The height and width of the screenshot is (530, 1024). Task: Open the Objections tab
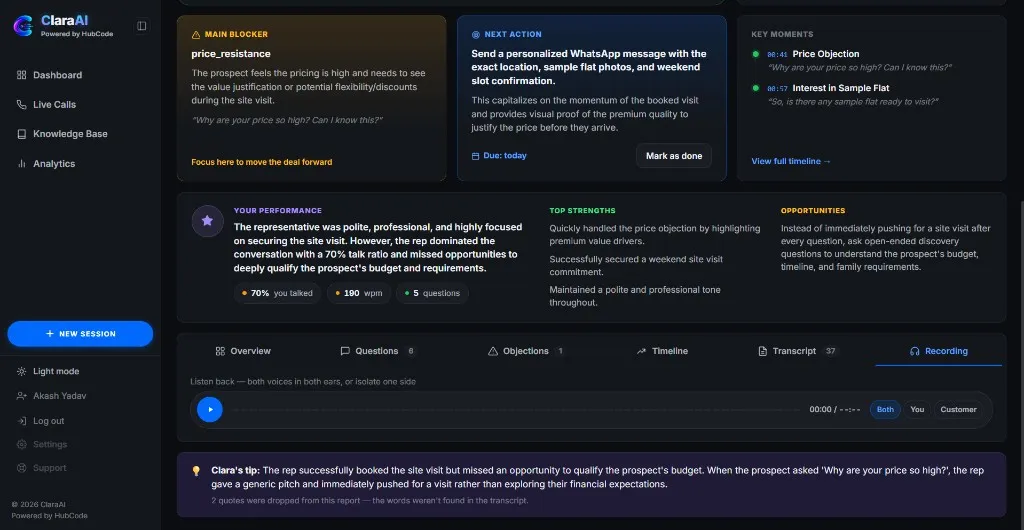[526, 351]
